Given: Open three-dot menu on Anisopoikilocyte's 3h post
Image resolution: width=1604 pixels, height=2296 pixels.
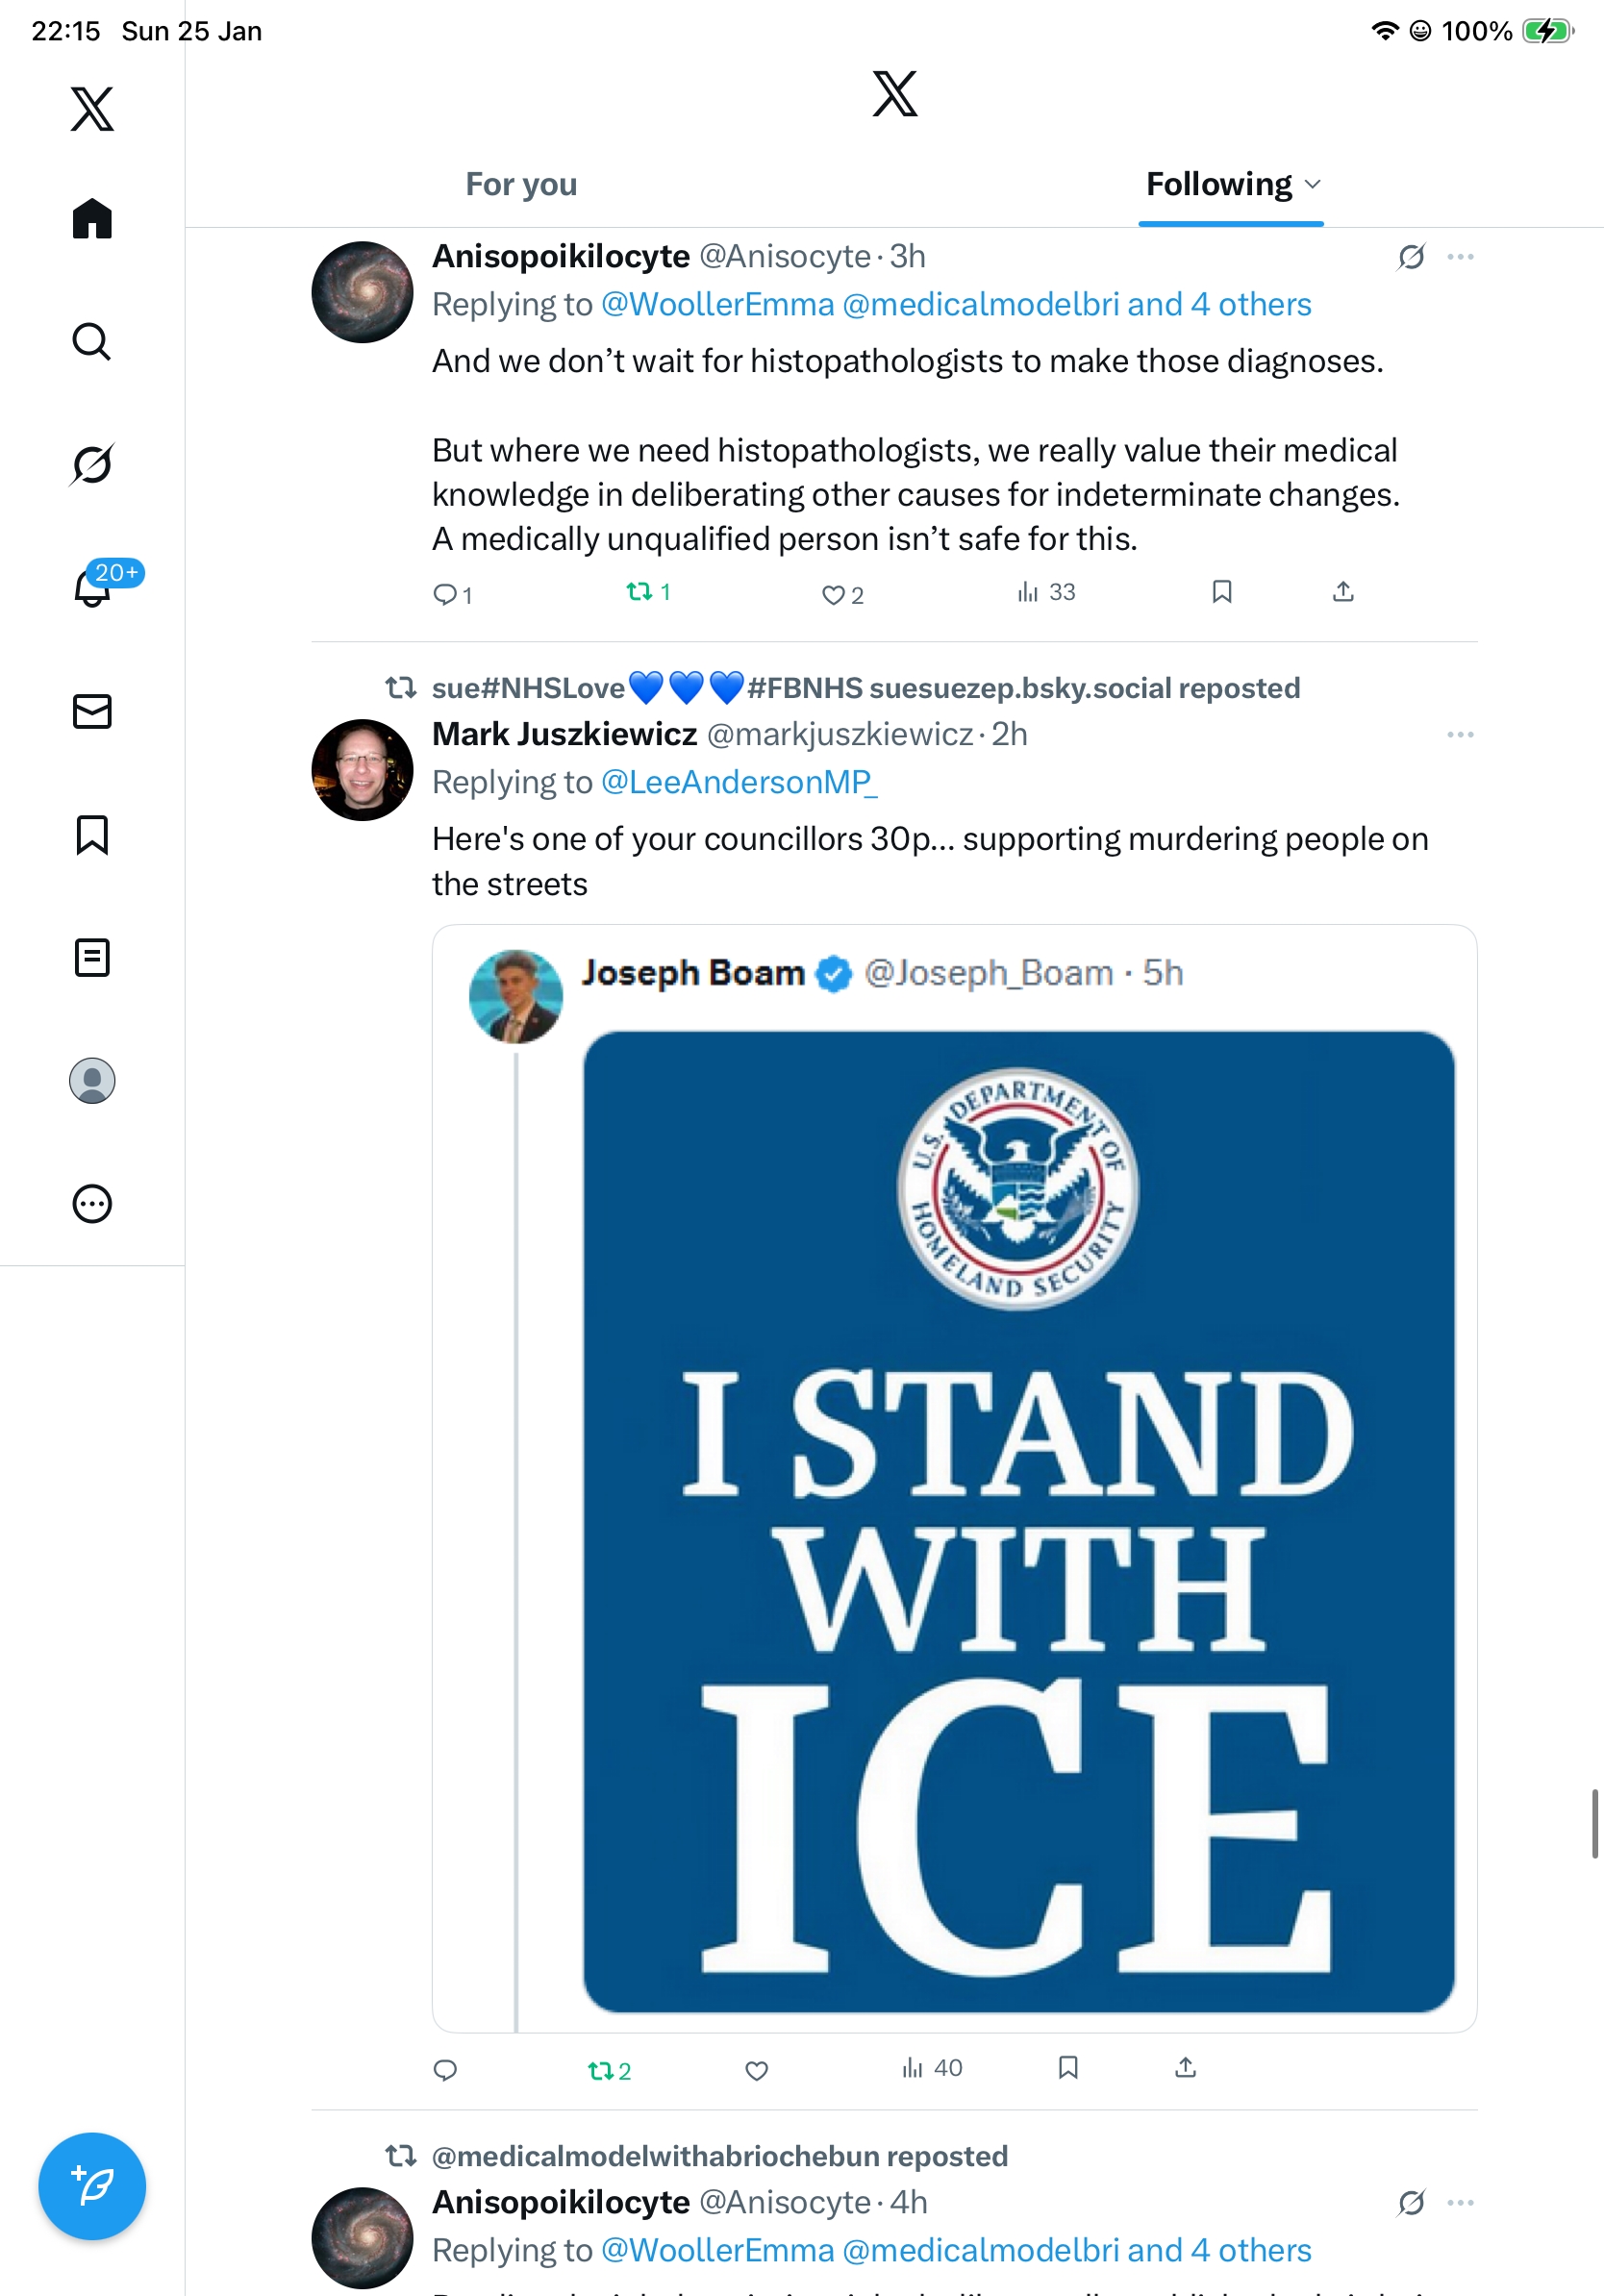Looking at the screenshot, I should [x=1460, y=257].
